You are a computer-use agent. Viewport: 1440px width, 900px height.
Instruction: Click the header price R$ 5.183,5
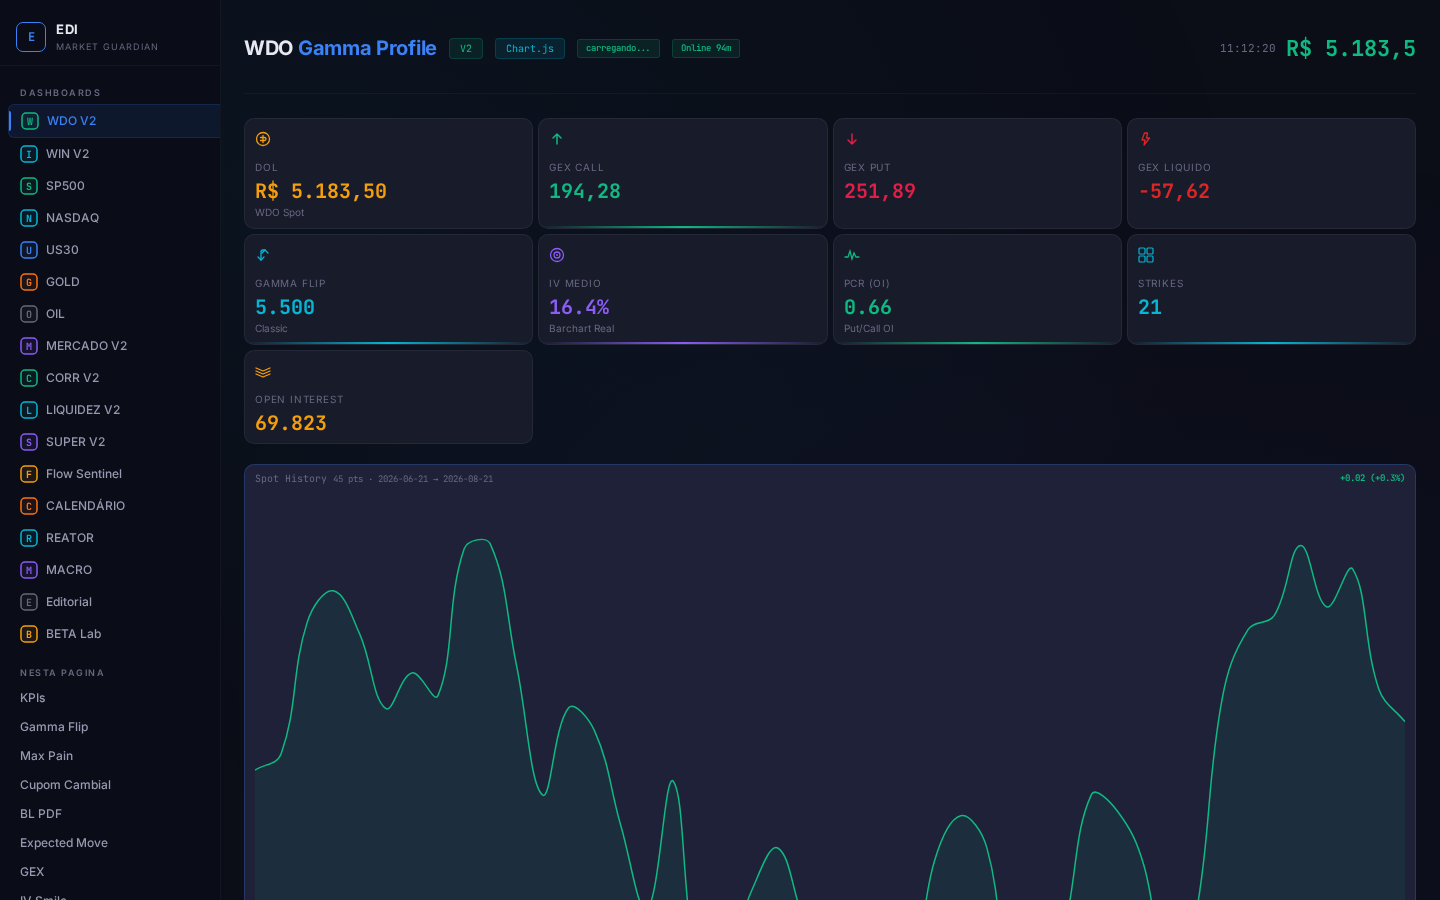[x=1351, y=48]
